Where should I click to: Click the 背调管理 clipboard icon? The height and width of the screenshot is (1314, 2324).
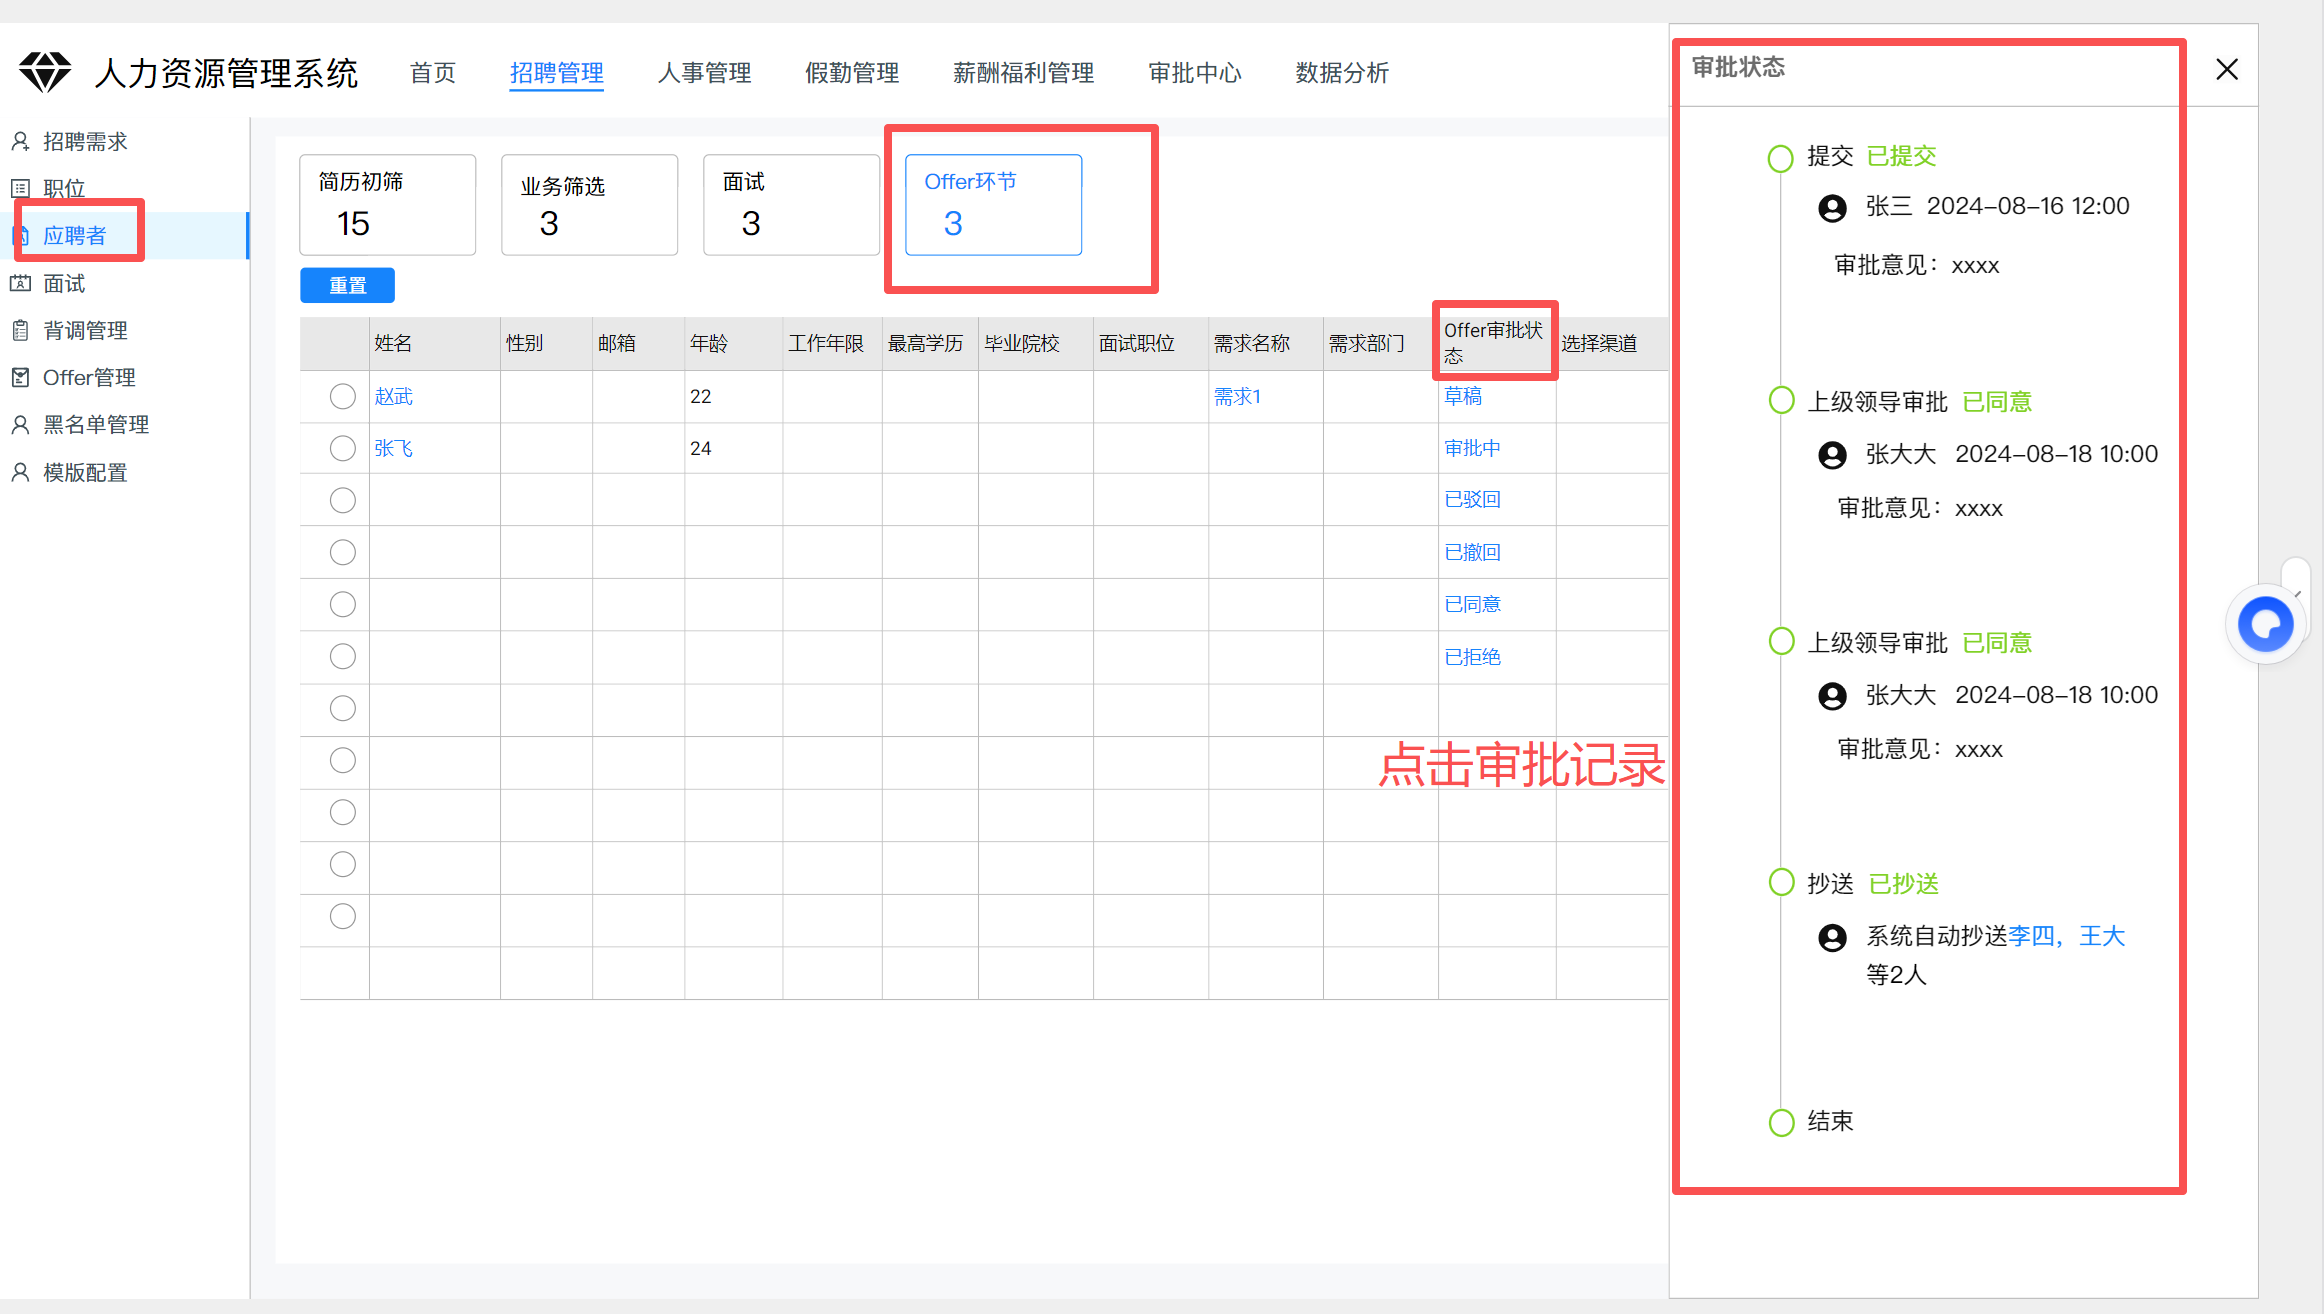(x=20, y=331)
